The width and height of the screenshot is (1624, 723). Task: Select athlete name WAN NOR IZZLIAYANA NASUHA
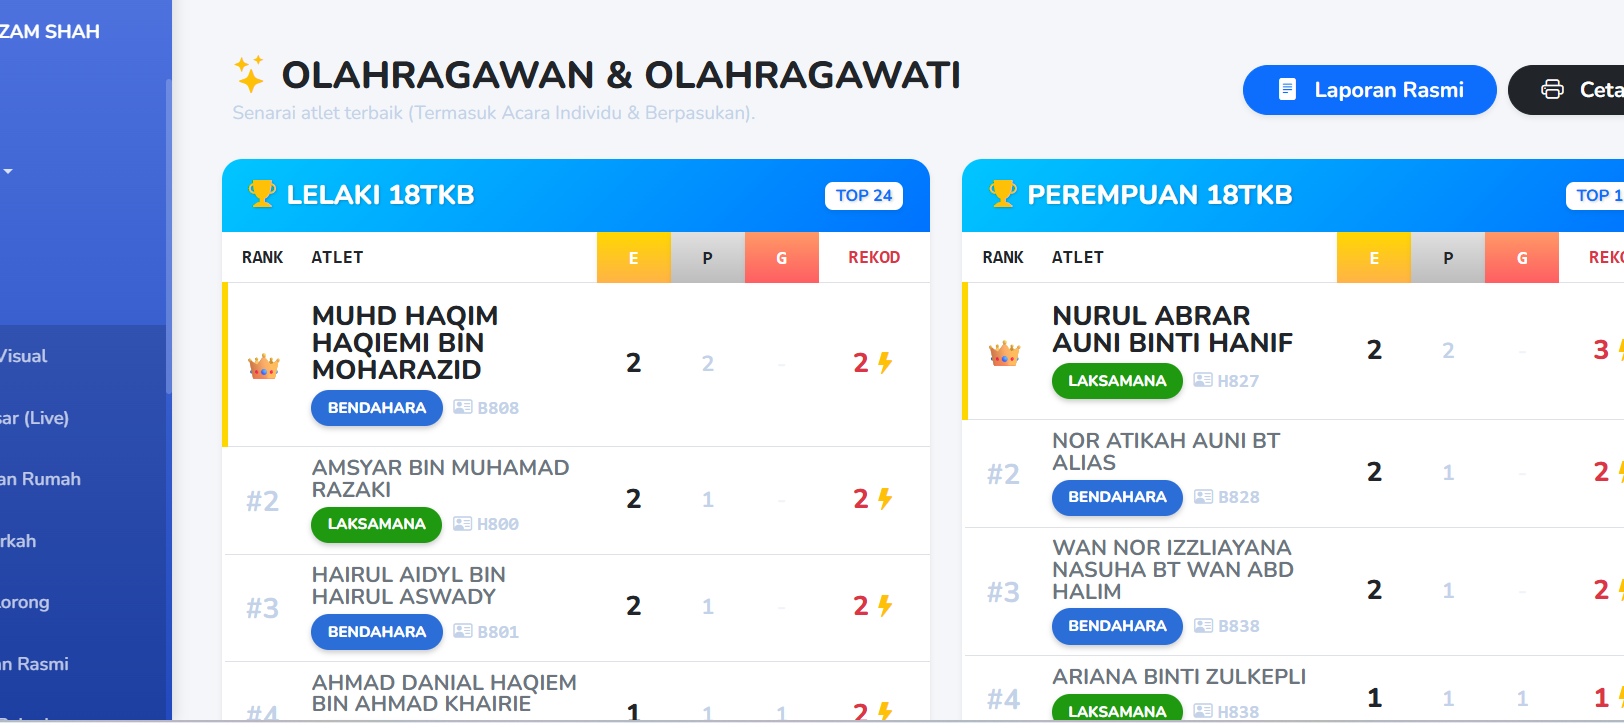coord(1172,570)
